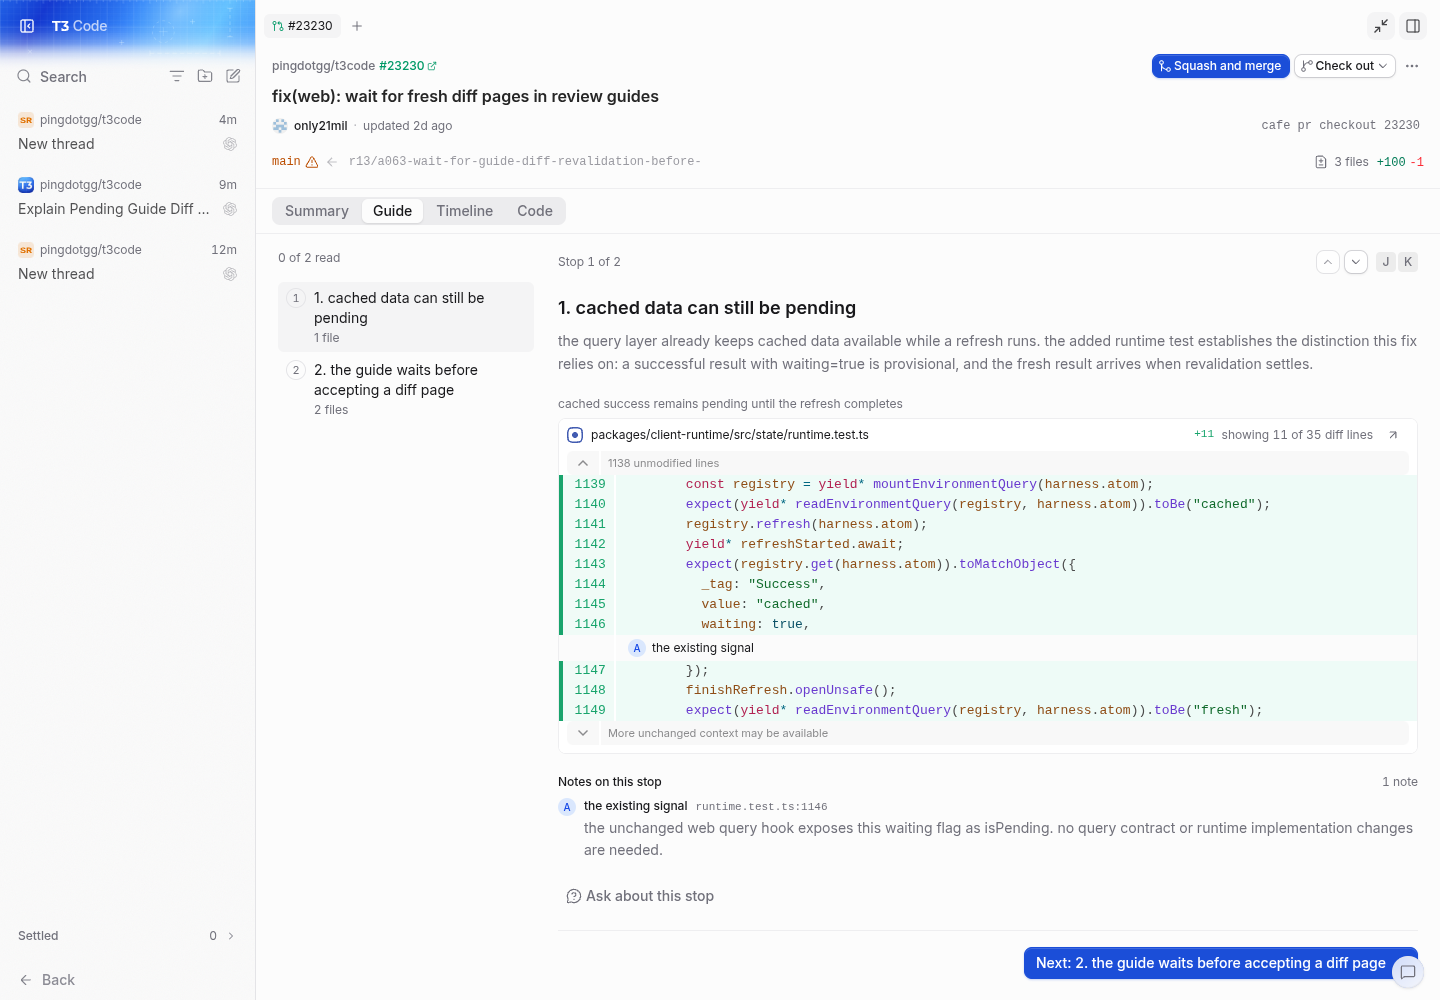1440x1000 pixels.
Task: Click the A annotation marker in diff
Action: pyautogui.click(x=637, y=648)
